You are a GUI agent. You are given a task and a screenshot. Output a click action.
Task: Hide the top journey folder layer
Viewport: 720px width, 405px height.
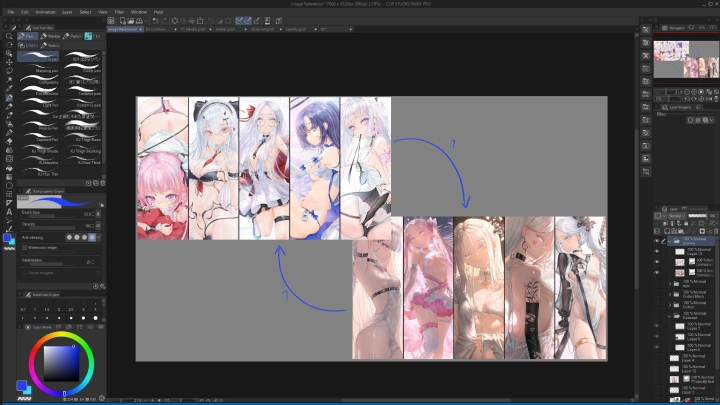tap(657, 241)
